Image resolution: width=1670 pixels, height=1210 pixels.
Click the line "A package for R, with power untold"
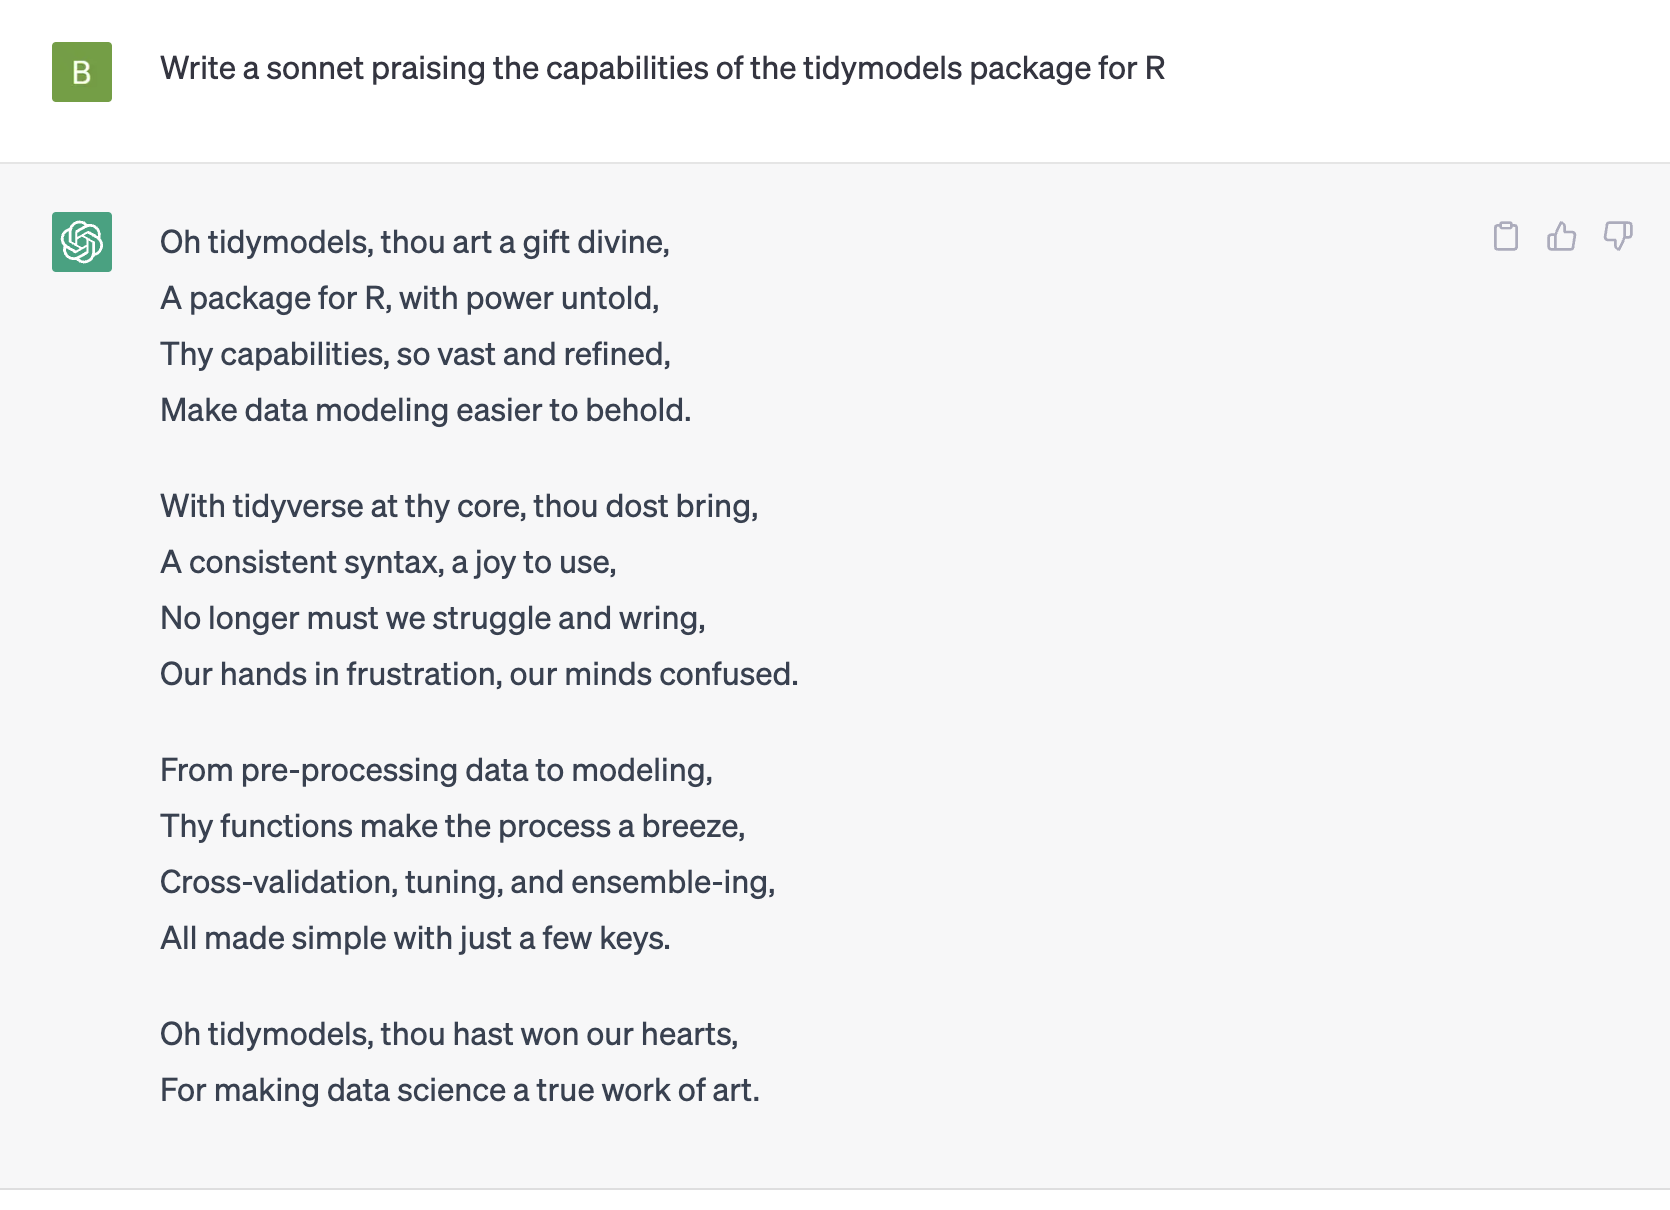[x=409, y=298]
